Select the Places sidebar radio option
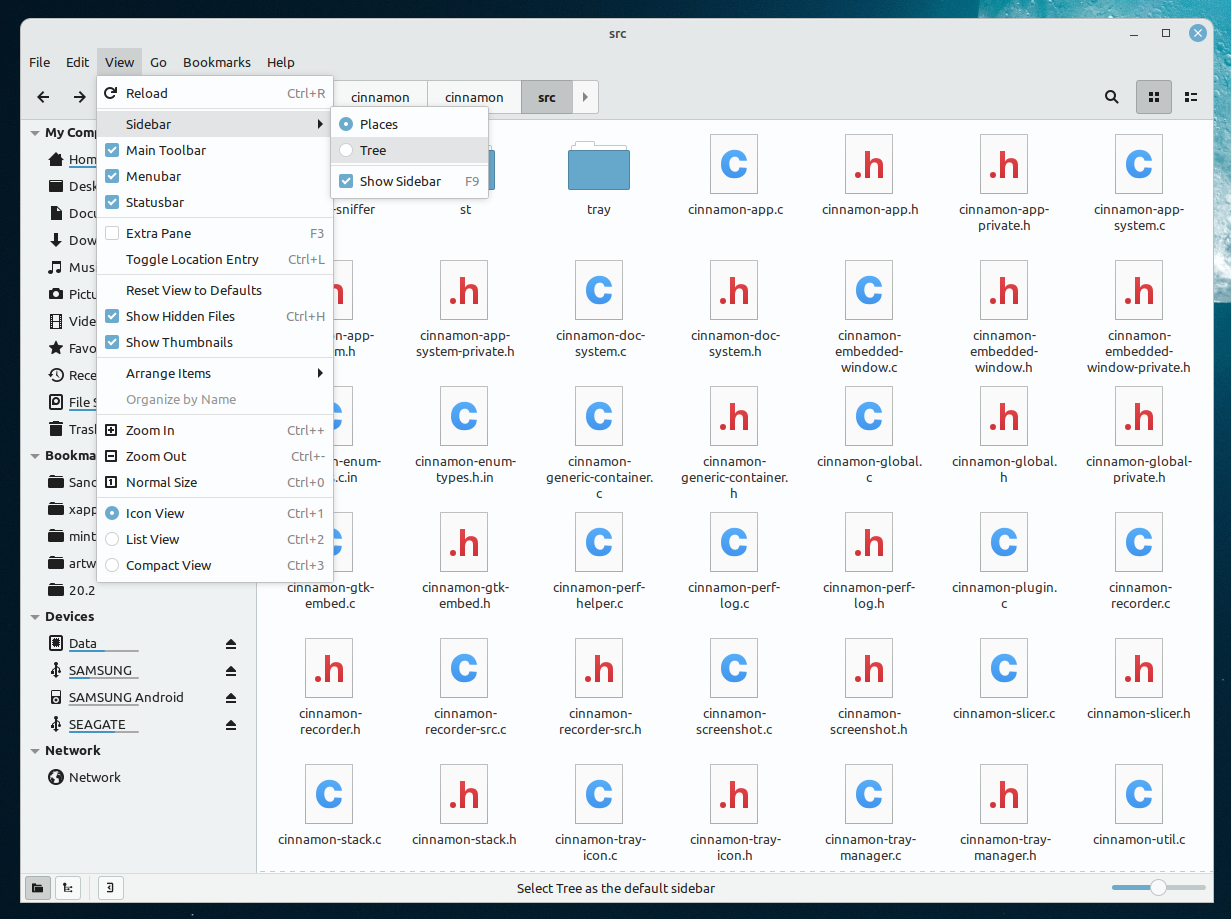 tap(346, 124)
